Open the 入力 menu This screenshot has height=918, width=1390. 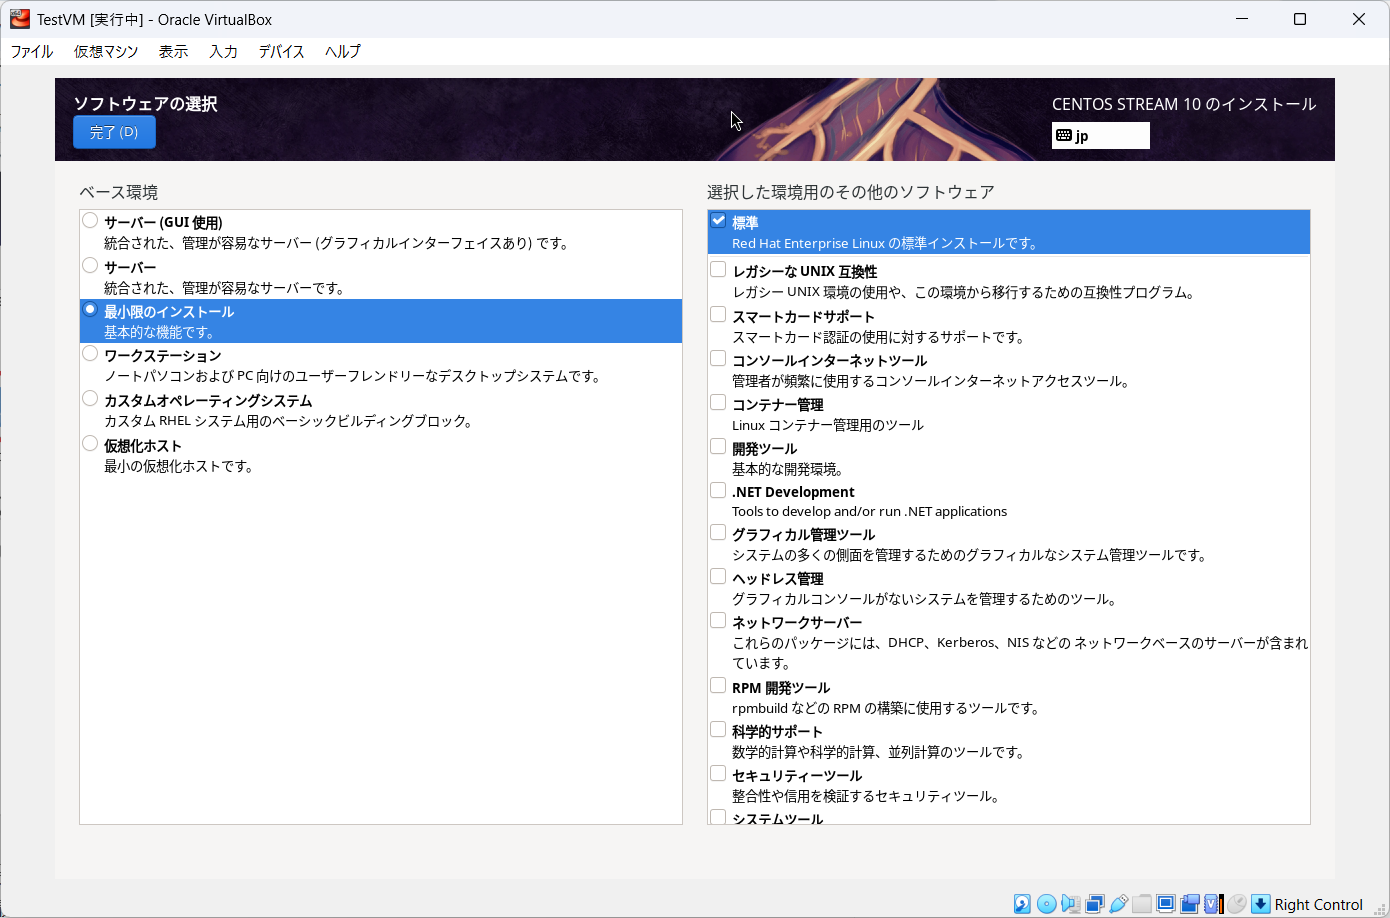tap(223, 52)
